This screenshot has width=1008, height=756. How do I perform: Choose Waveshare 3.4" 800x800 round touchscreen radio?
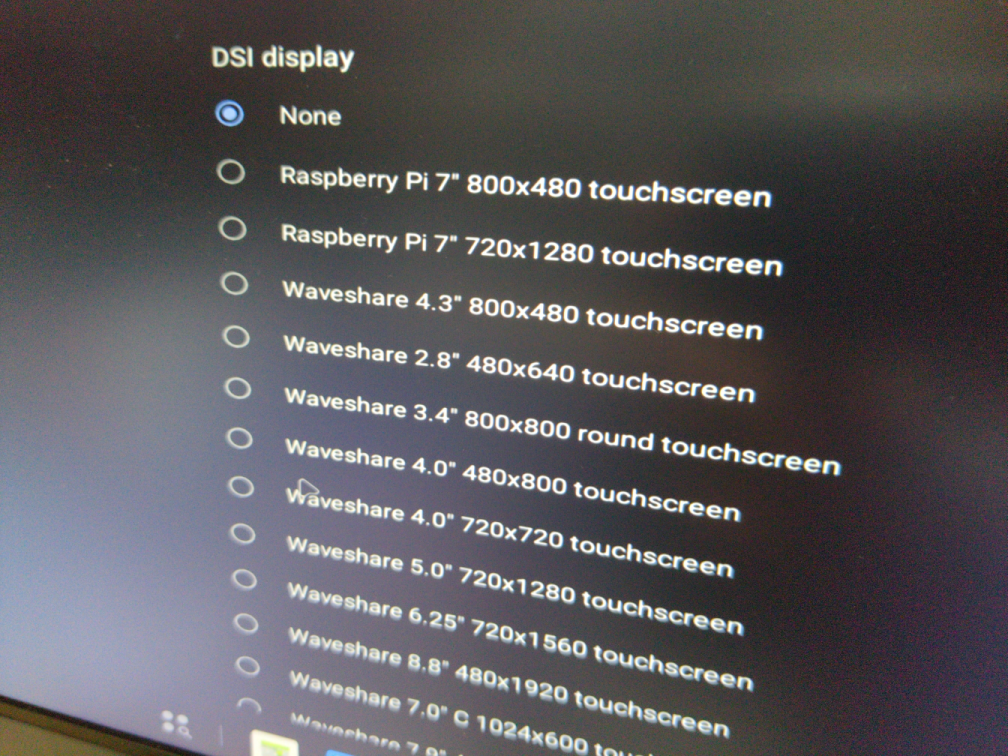(238, 388)
